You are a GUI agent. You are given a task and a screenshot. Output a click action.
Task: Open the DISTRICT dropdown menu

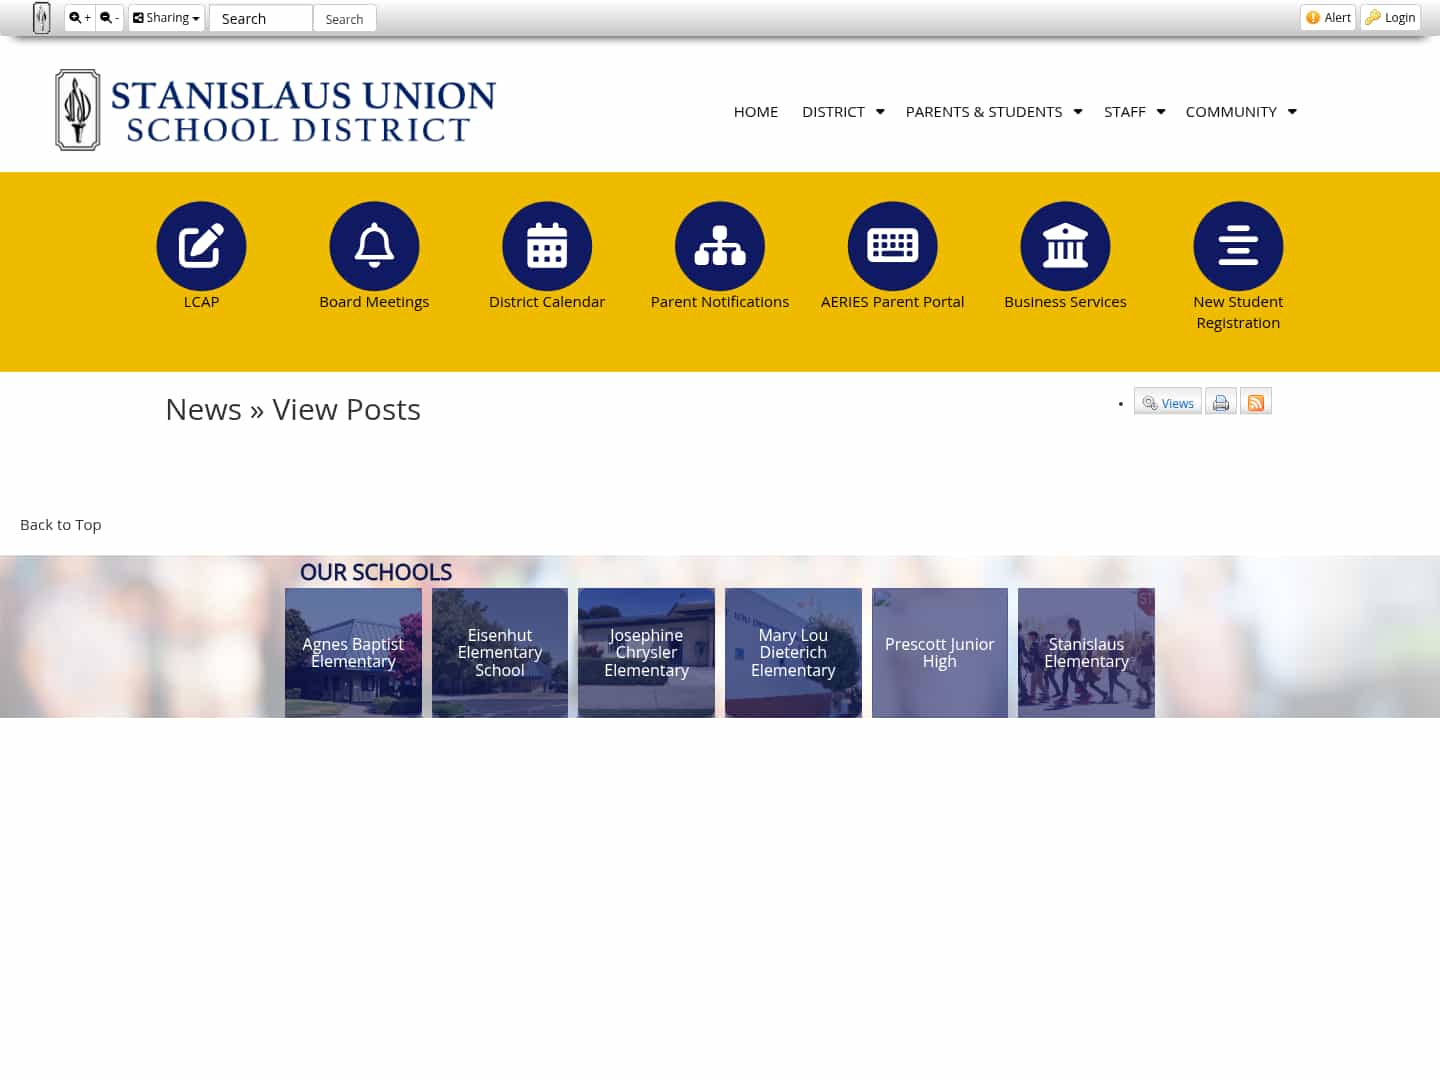point(841,111)
